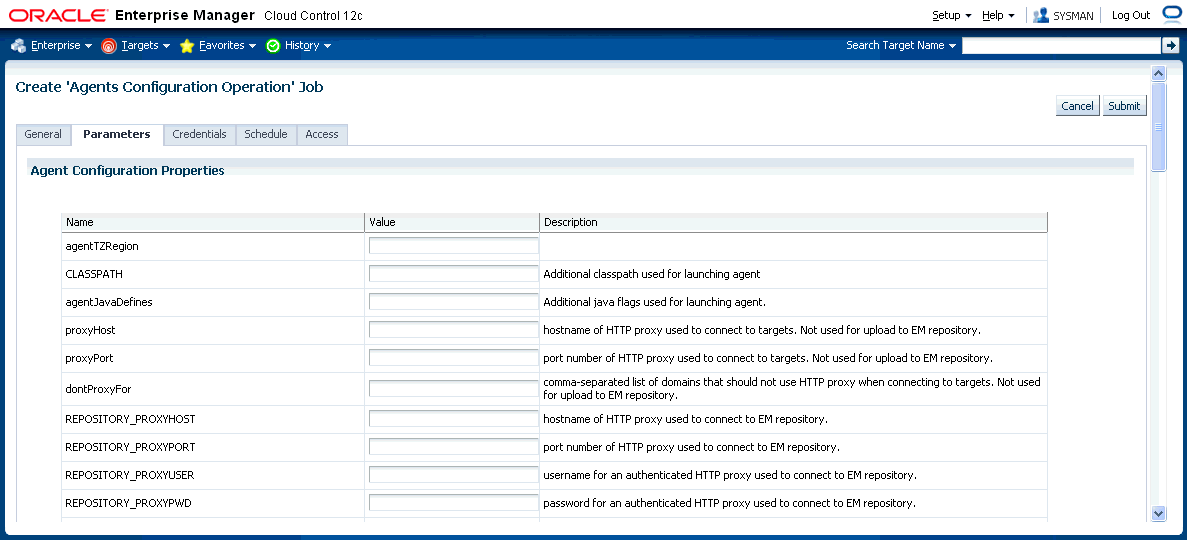Open the History menu
Image resolution: width=1187 pixels, height=540 pixels.
click(x=308, y=45)
